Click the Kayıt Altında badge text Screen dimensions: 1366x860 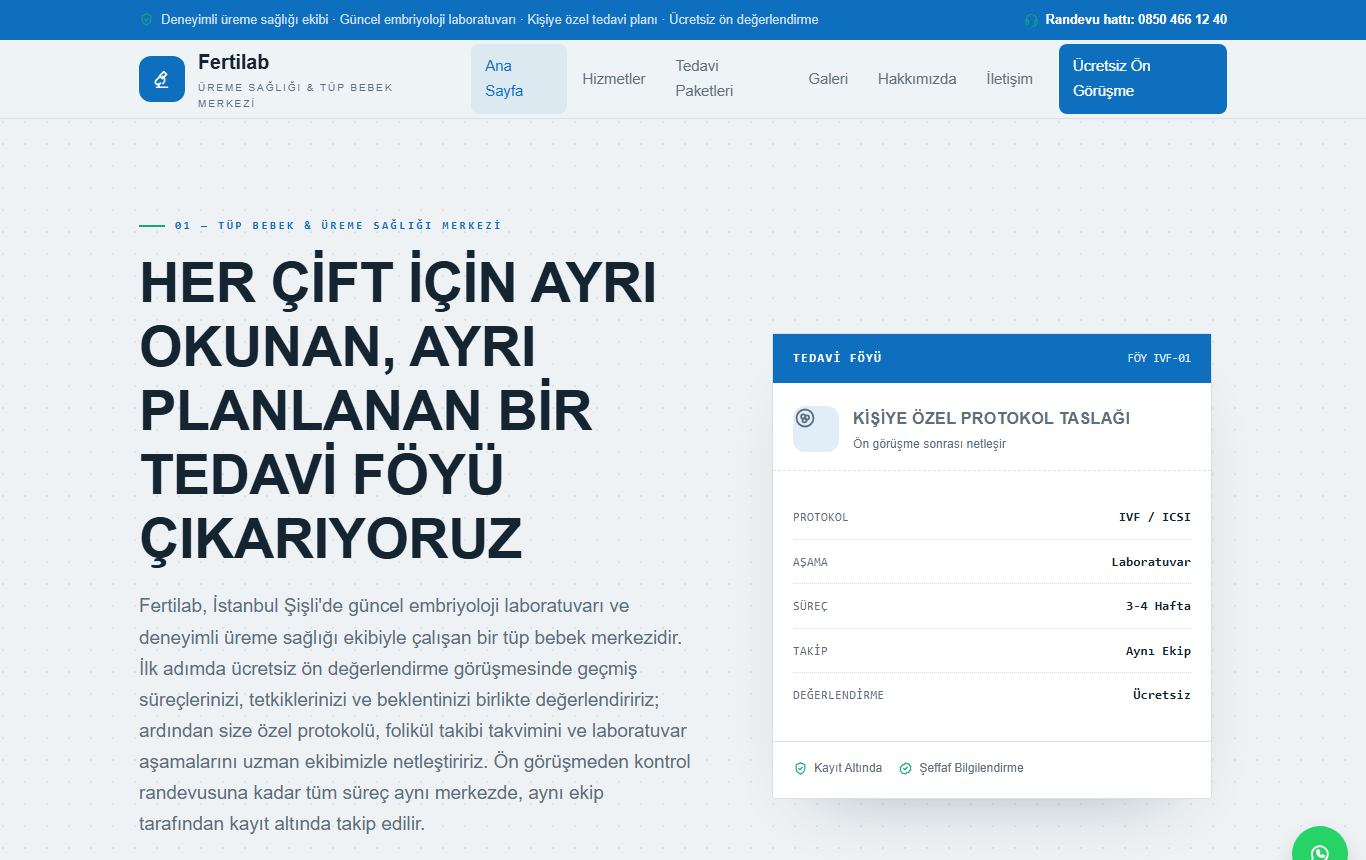click(848, 768)
